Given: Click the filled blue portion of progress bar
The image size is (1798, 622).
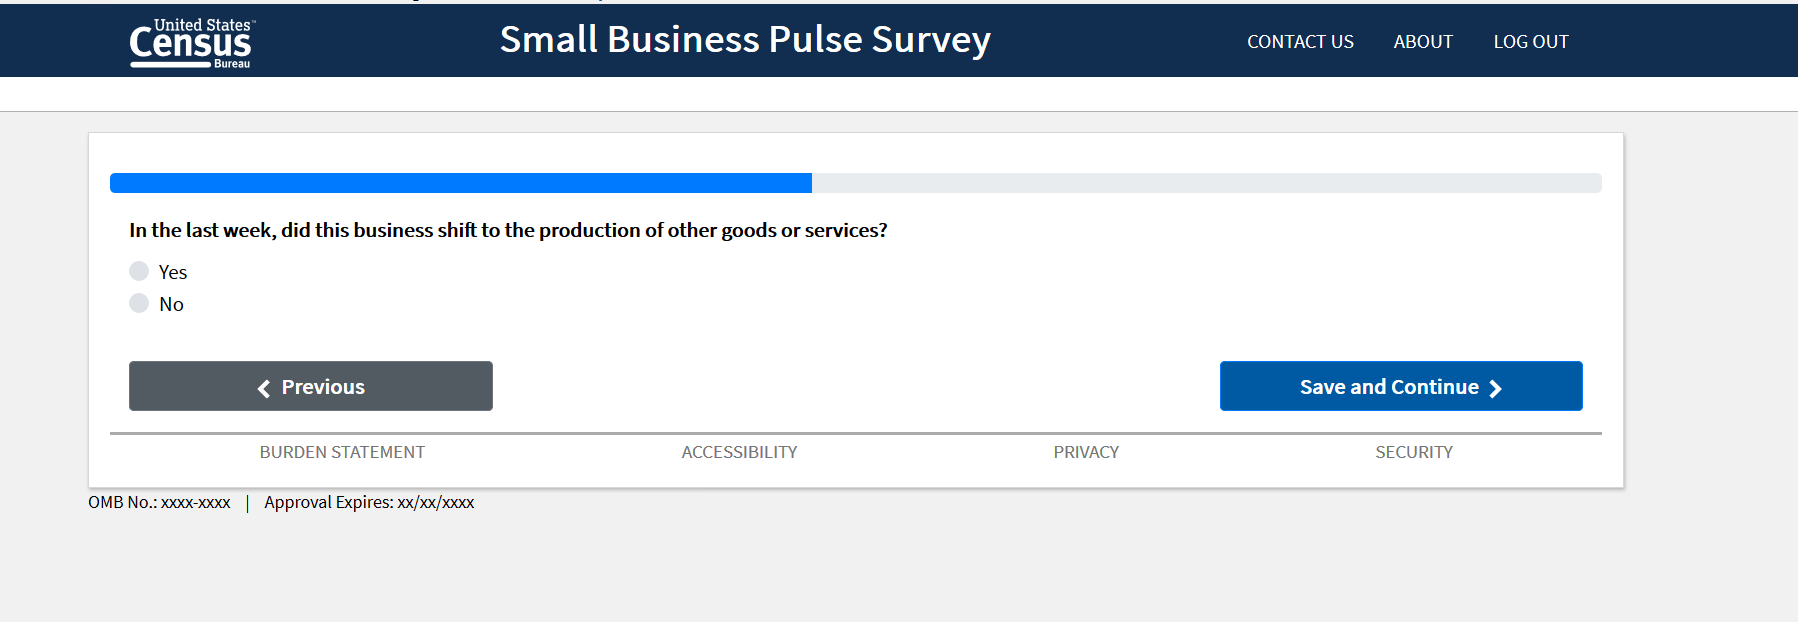Looking at the screenshot, I should [x=460, y=183].
